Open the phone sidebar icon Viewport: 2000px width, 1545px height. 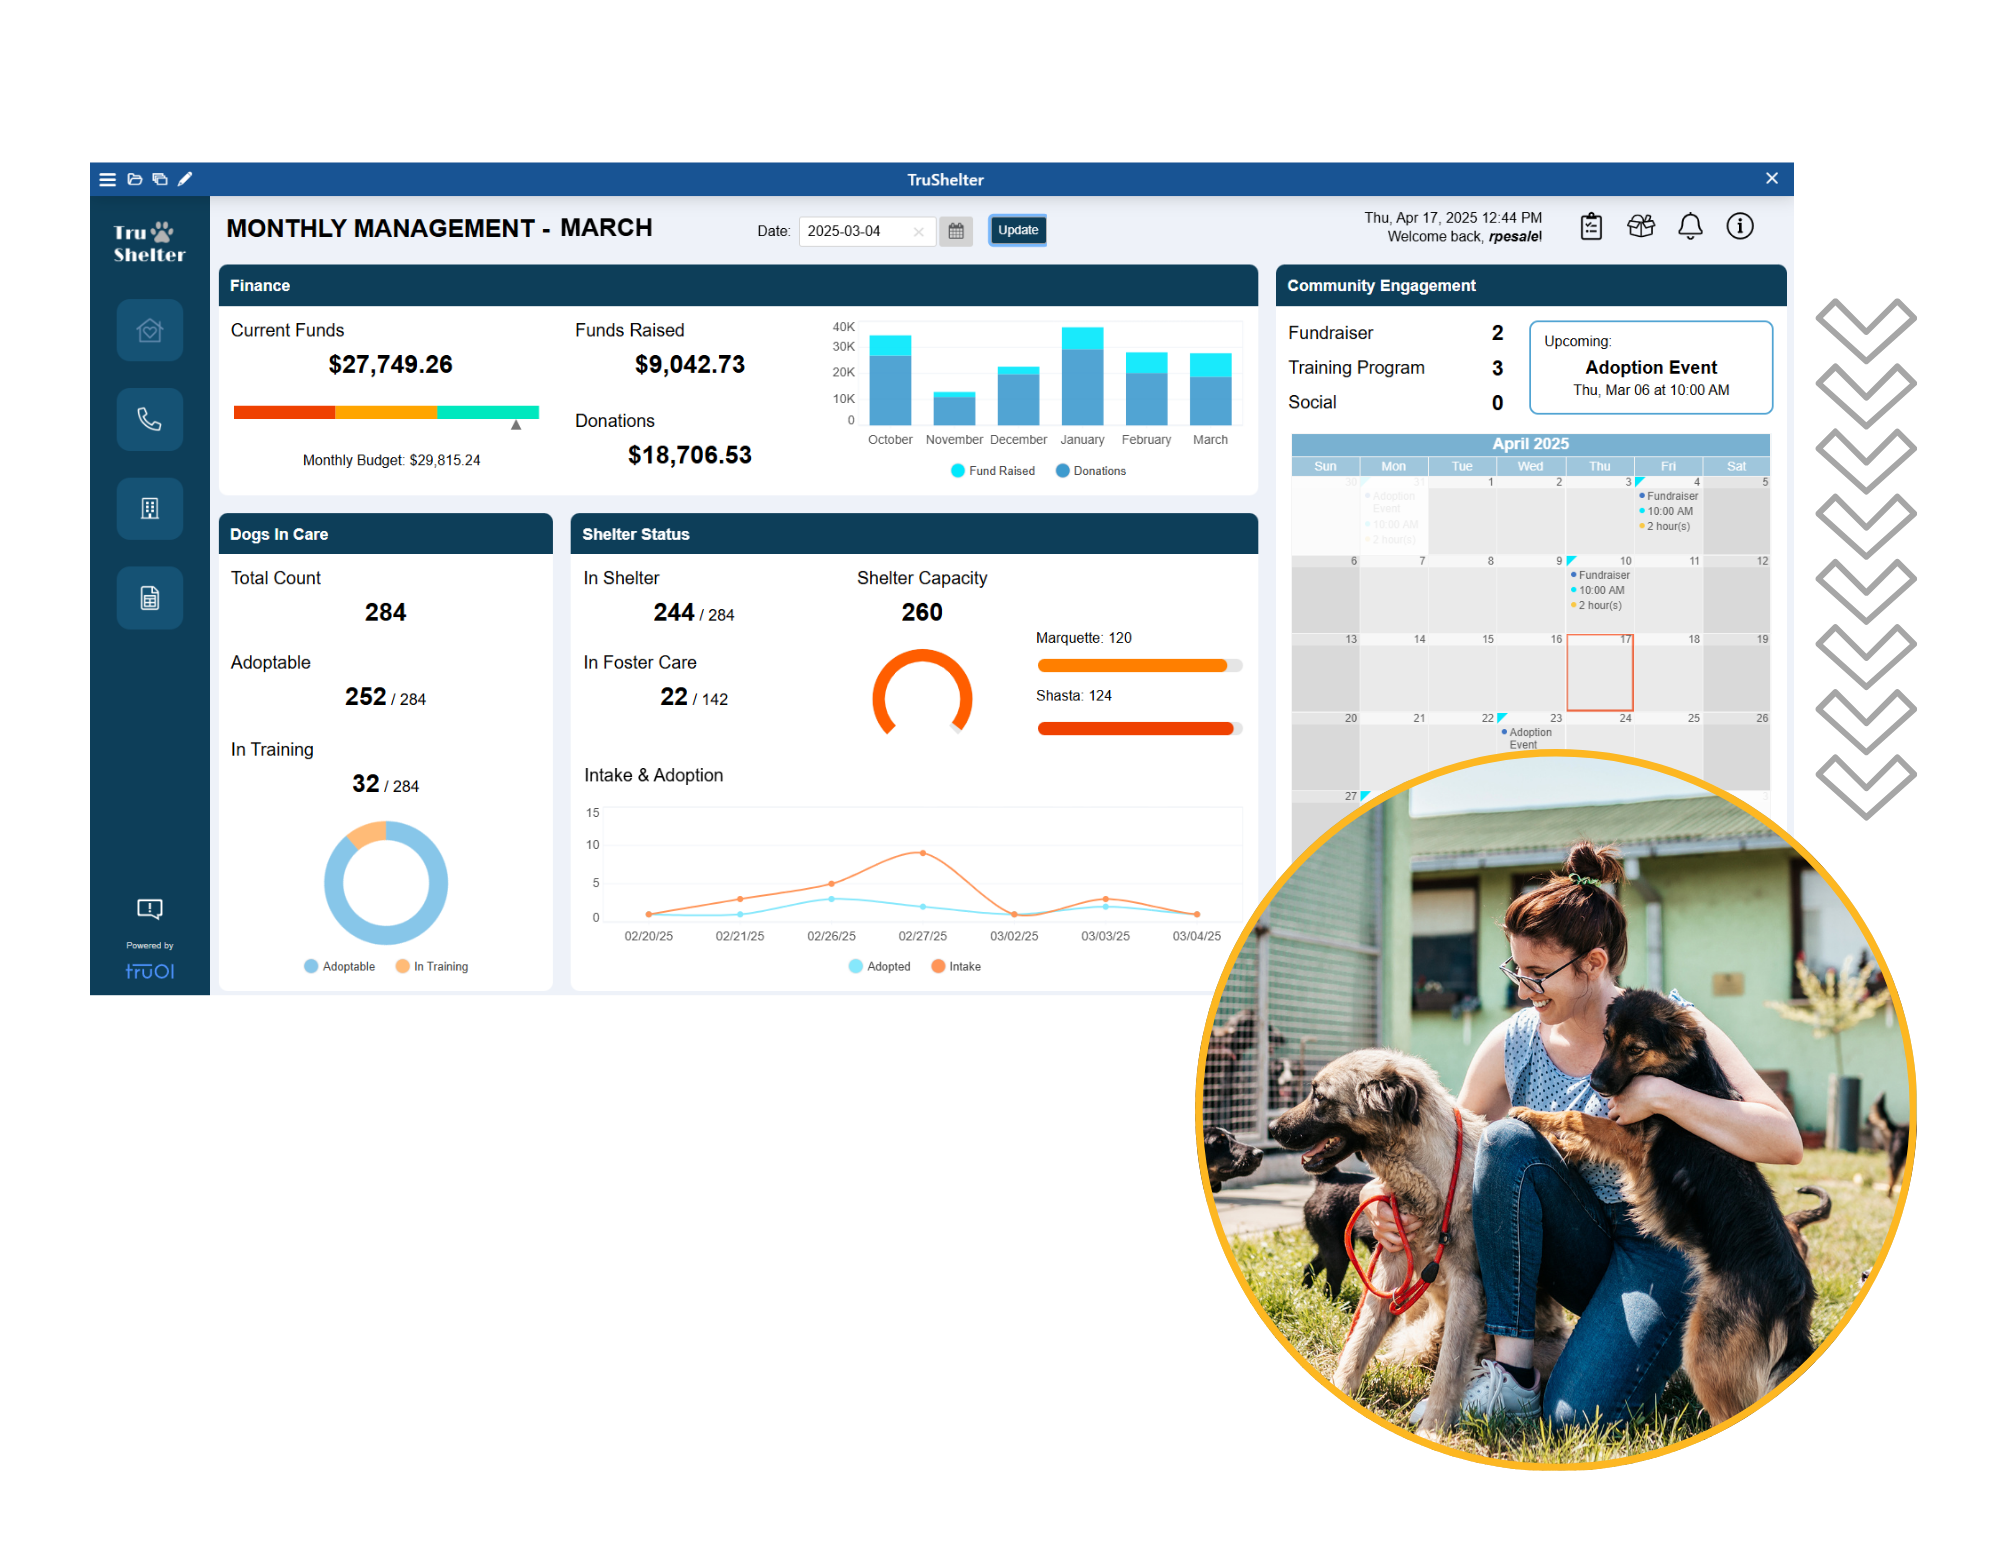pos(150,419)
